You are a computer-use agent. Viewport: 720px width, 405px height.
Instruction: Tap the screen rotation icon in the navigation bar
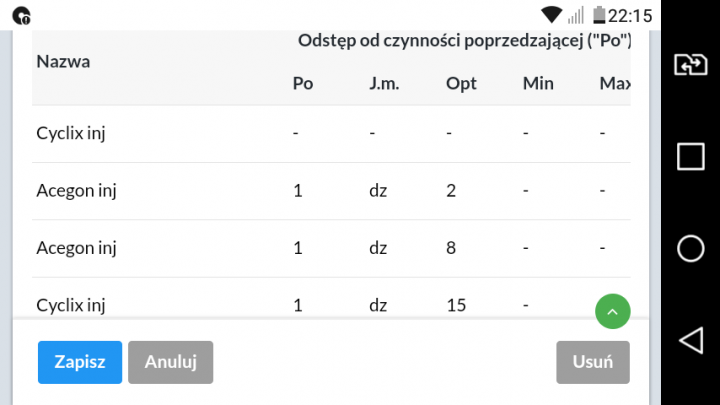tap(691, 65)
